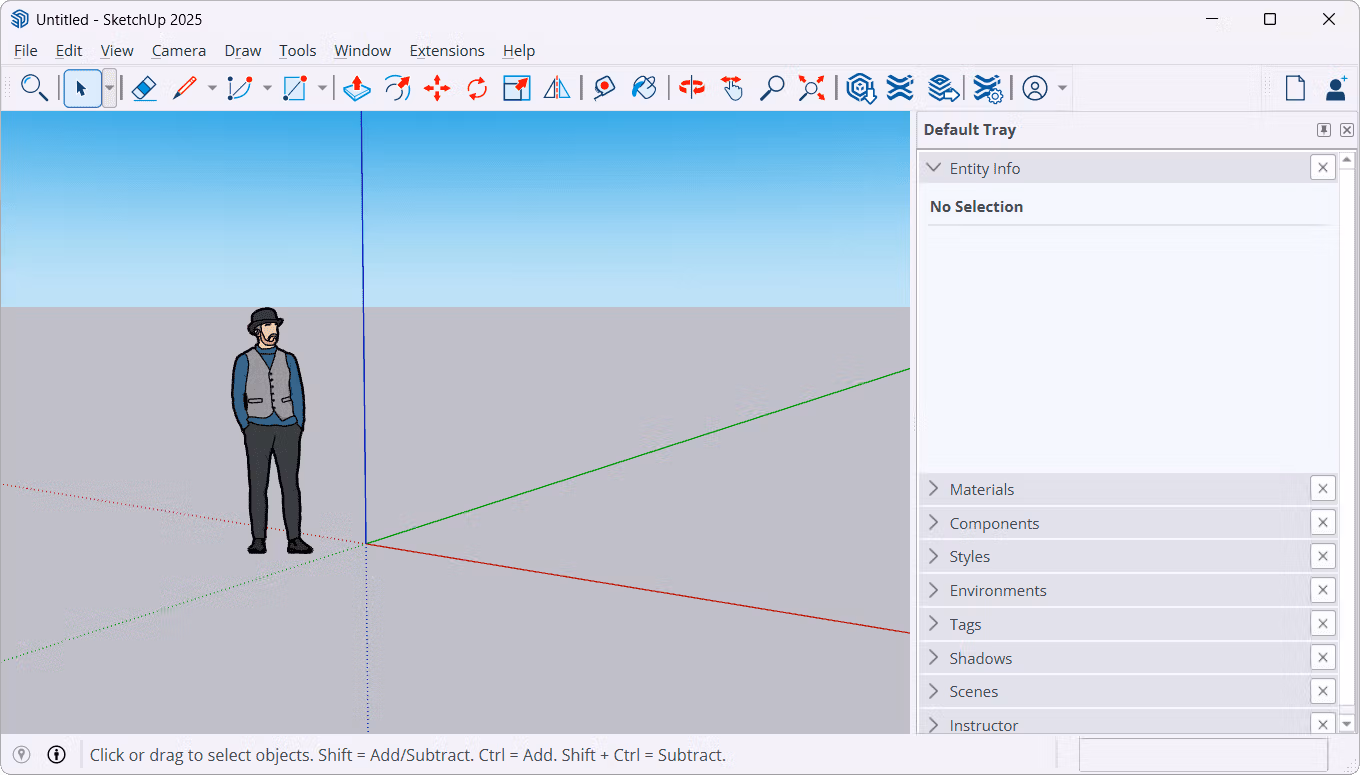1360x775 pixels.
Task: Select the Zoom tool
Action: [x=772, y=88]
